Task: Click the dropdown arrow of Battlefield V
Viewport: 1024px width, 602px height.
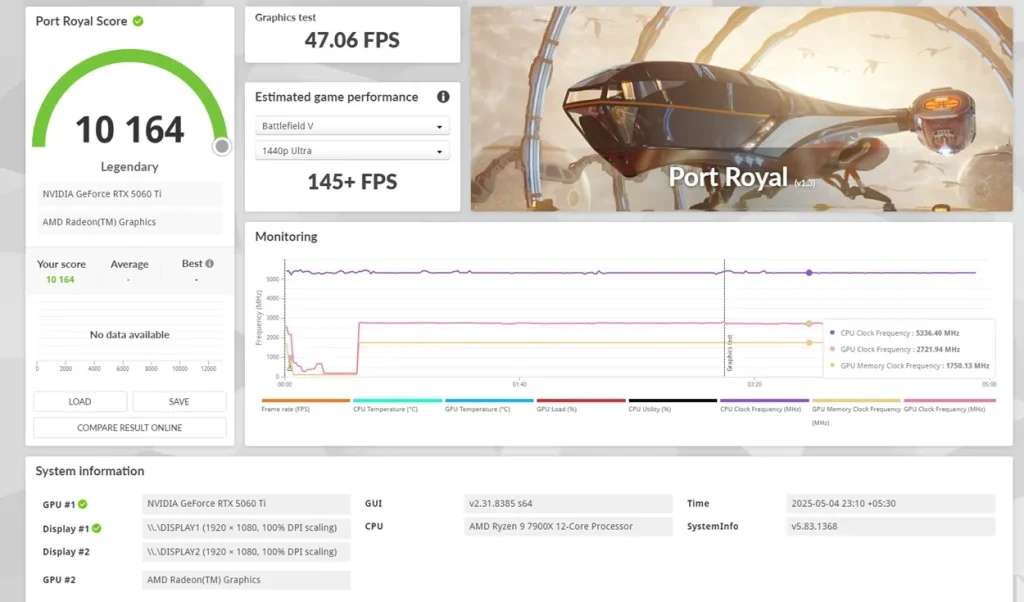Action: click(x=440, y=127)
